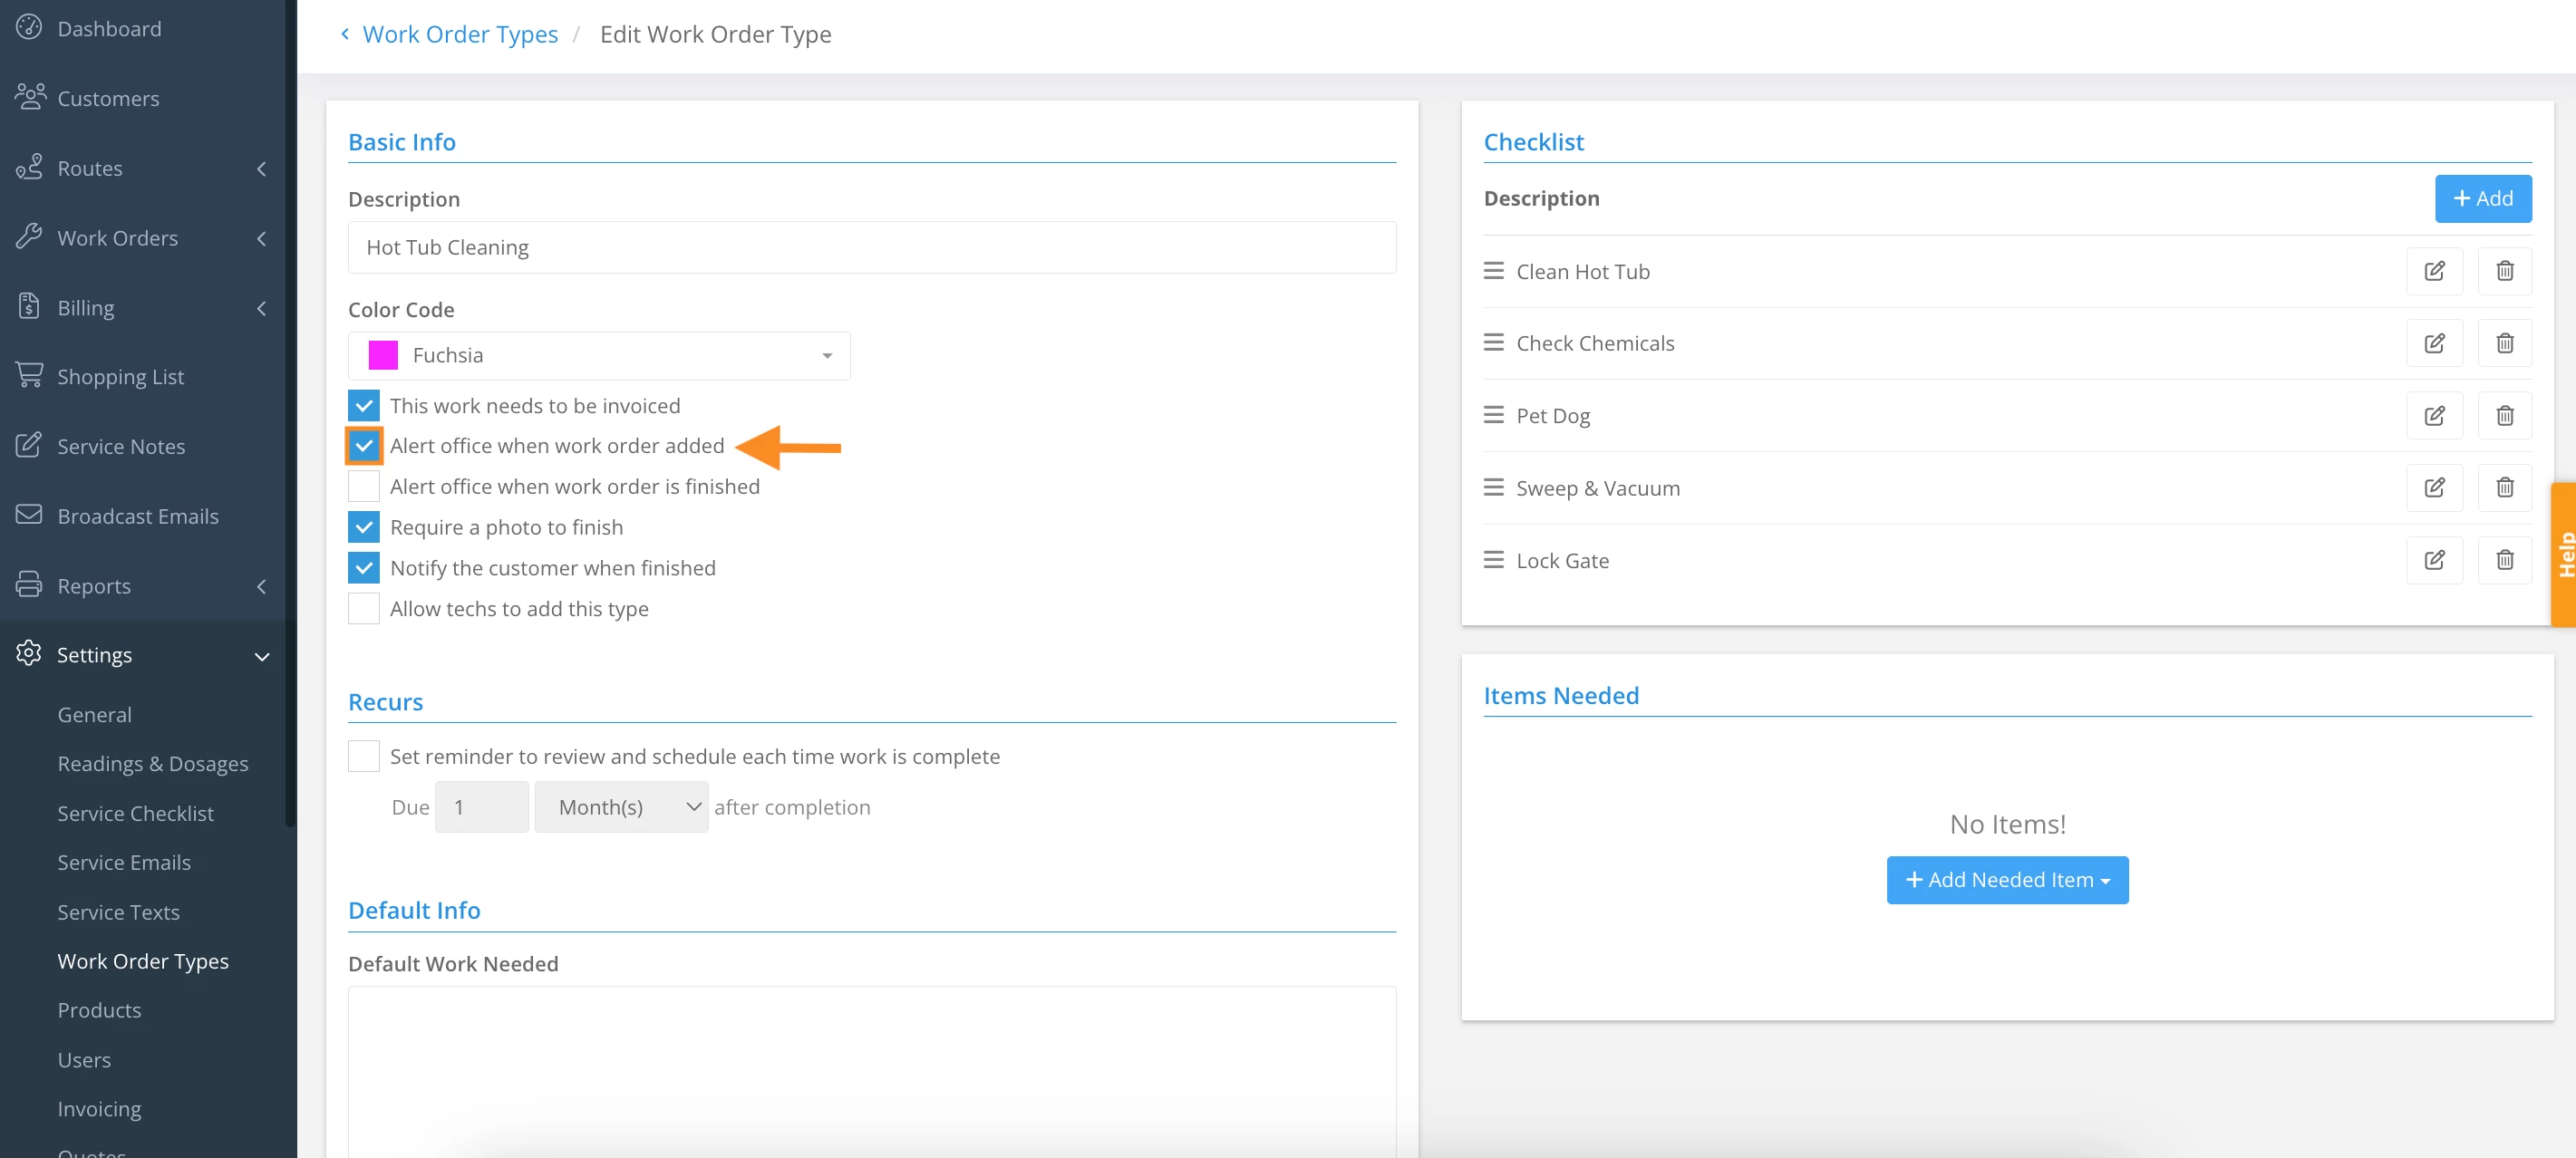2576x1158 pixels.
Task: Click the Work Order Types breadcrumb link
Action: point(459,34)
